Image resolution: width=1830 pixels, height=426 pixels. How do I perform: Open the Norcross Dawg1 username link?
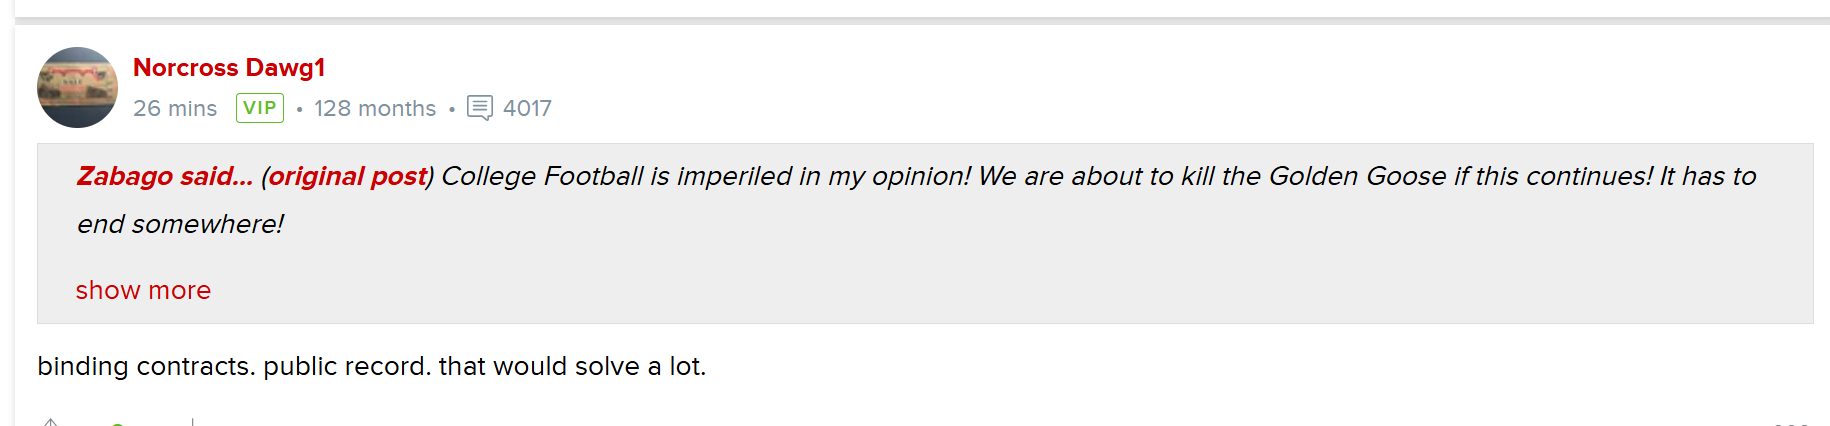[x=229, y=67]
